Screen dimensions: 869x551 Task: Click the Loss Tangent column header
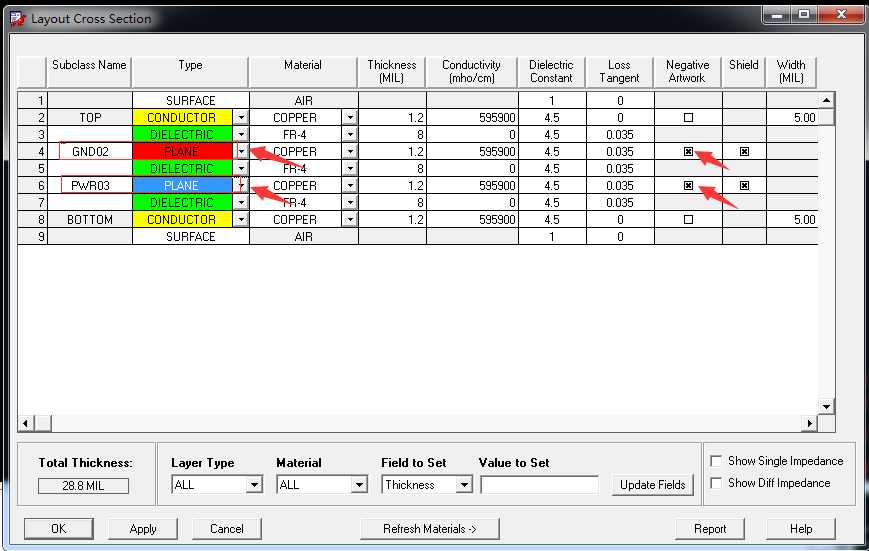point(619,72)
